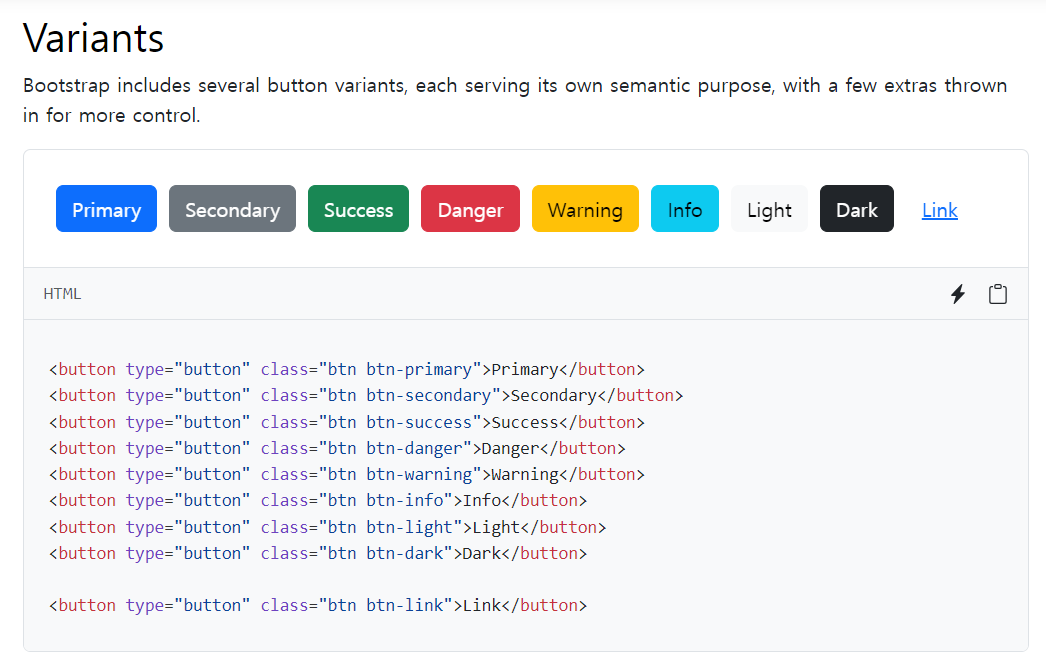Click the btn-primary code line
Image resolution: width=1046 pixels, height=670 pixels.
click(x=347, y=370)
